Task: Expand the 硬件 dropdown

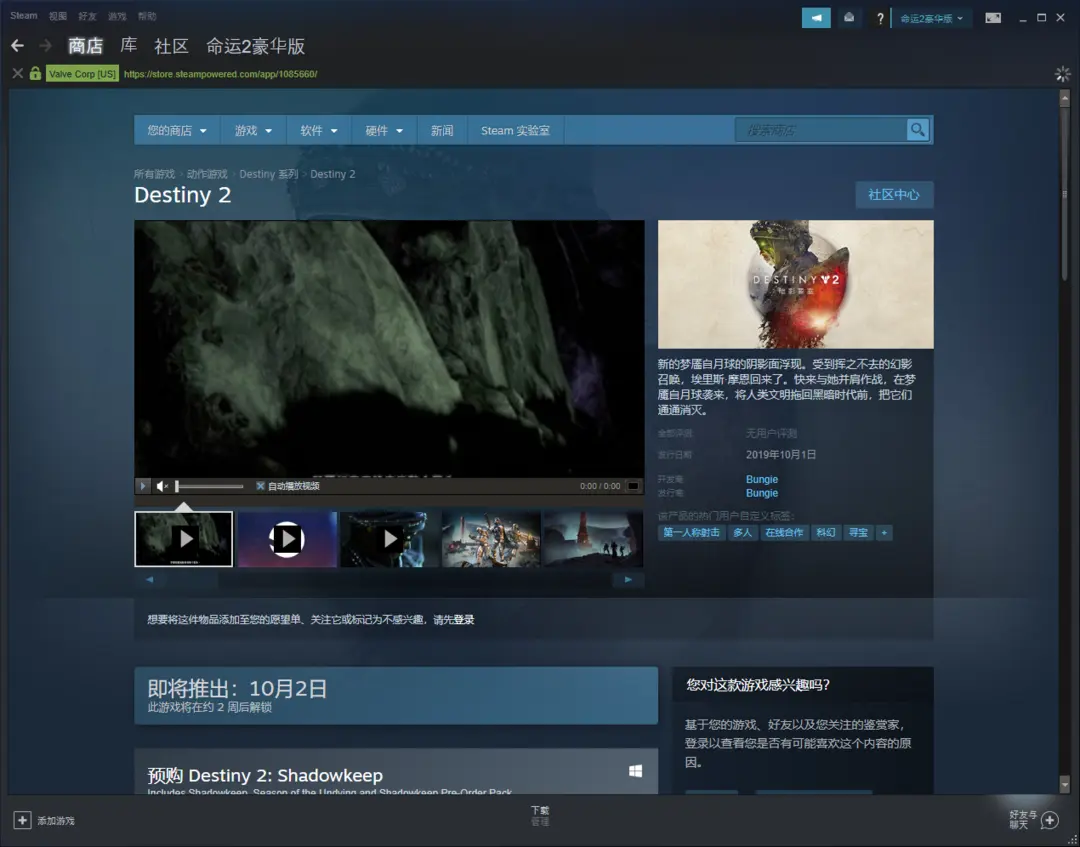Action: pos(384,130)
